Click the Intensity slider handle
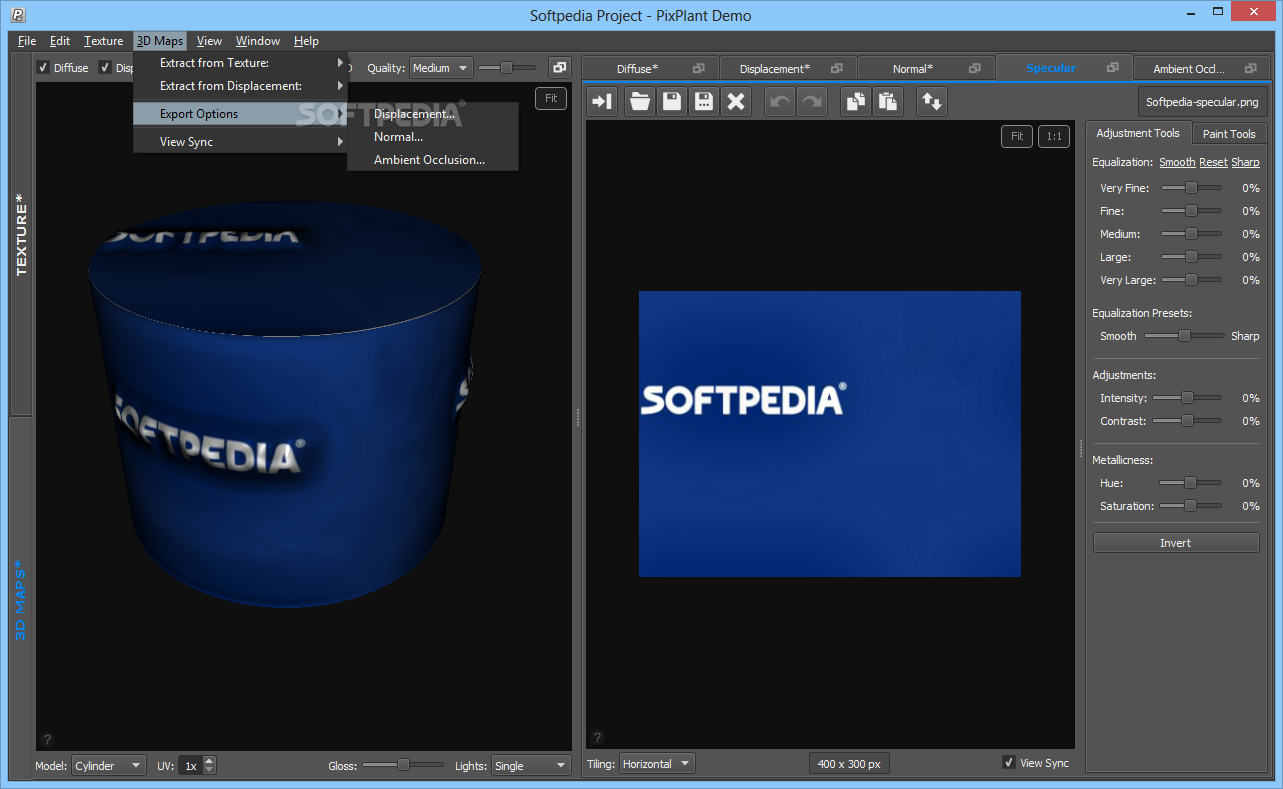Image resolution: width=1283 pixels, height=789 pixels. click(x=1187, y=398)
